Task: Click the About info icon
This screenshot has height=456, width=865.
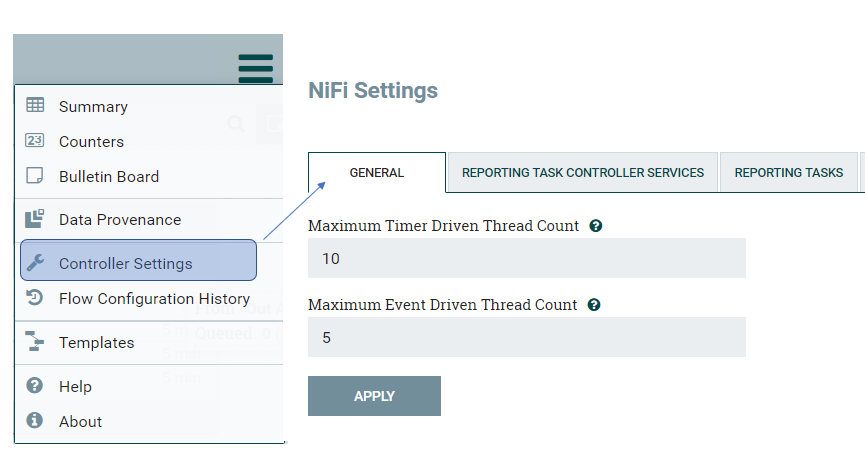Action: click(x=35, y=420)
